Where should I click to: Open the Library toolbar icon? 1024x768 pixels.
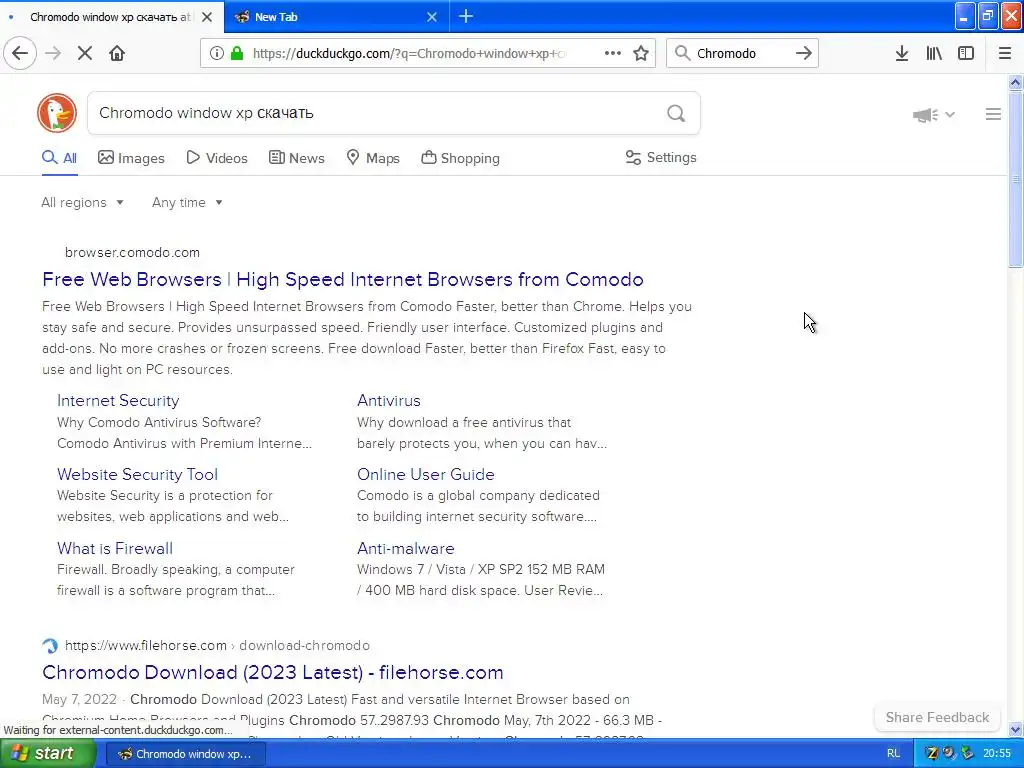[x=934, y=54]
